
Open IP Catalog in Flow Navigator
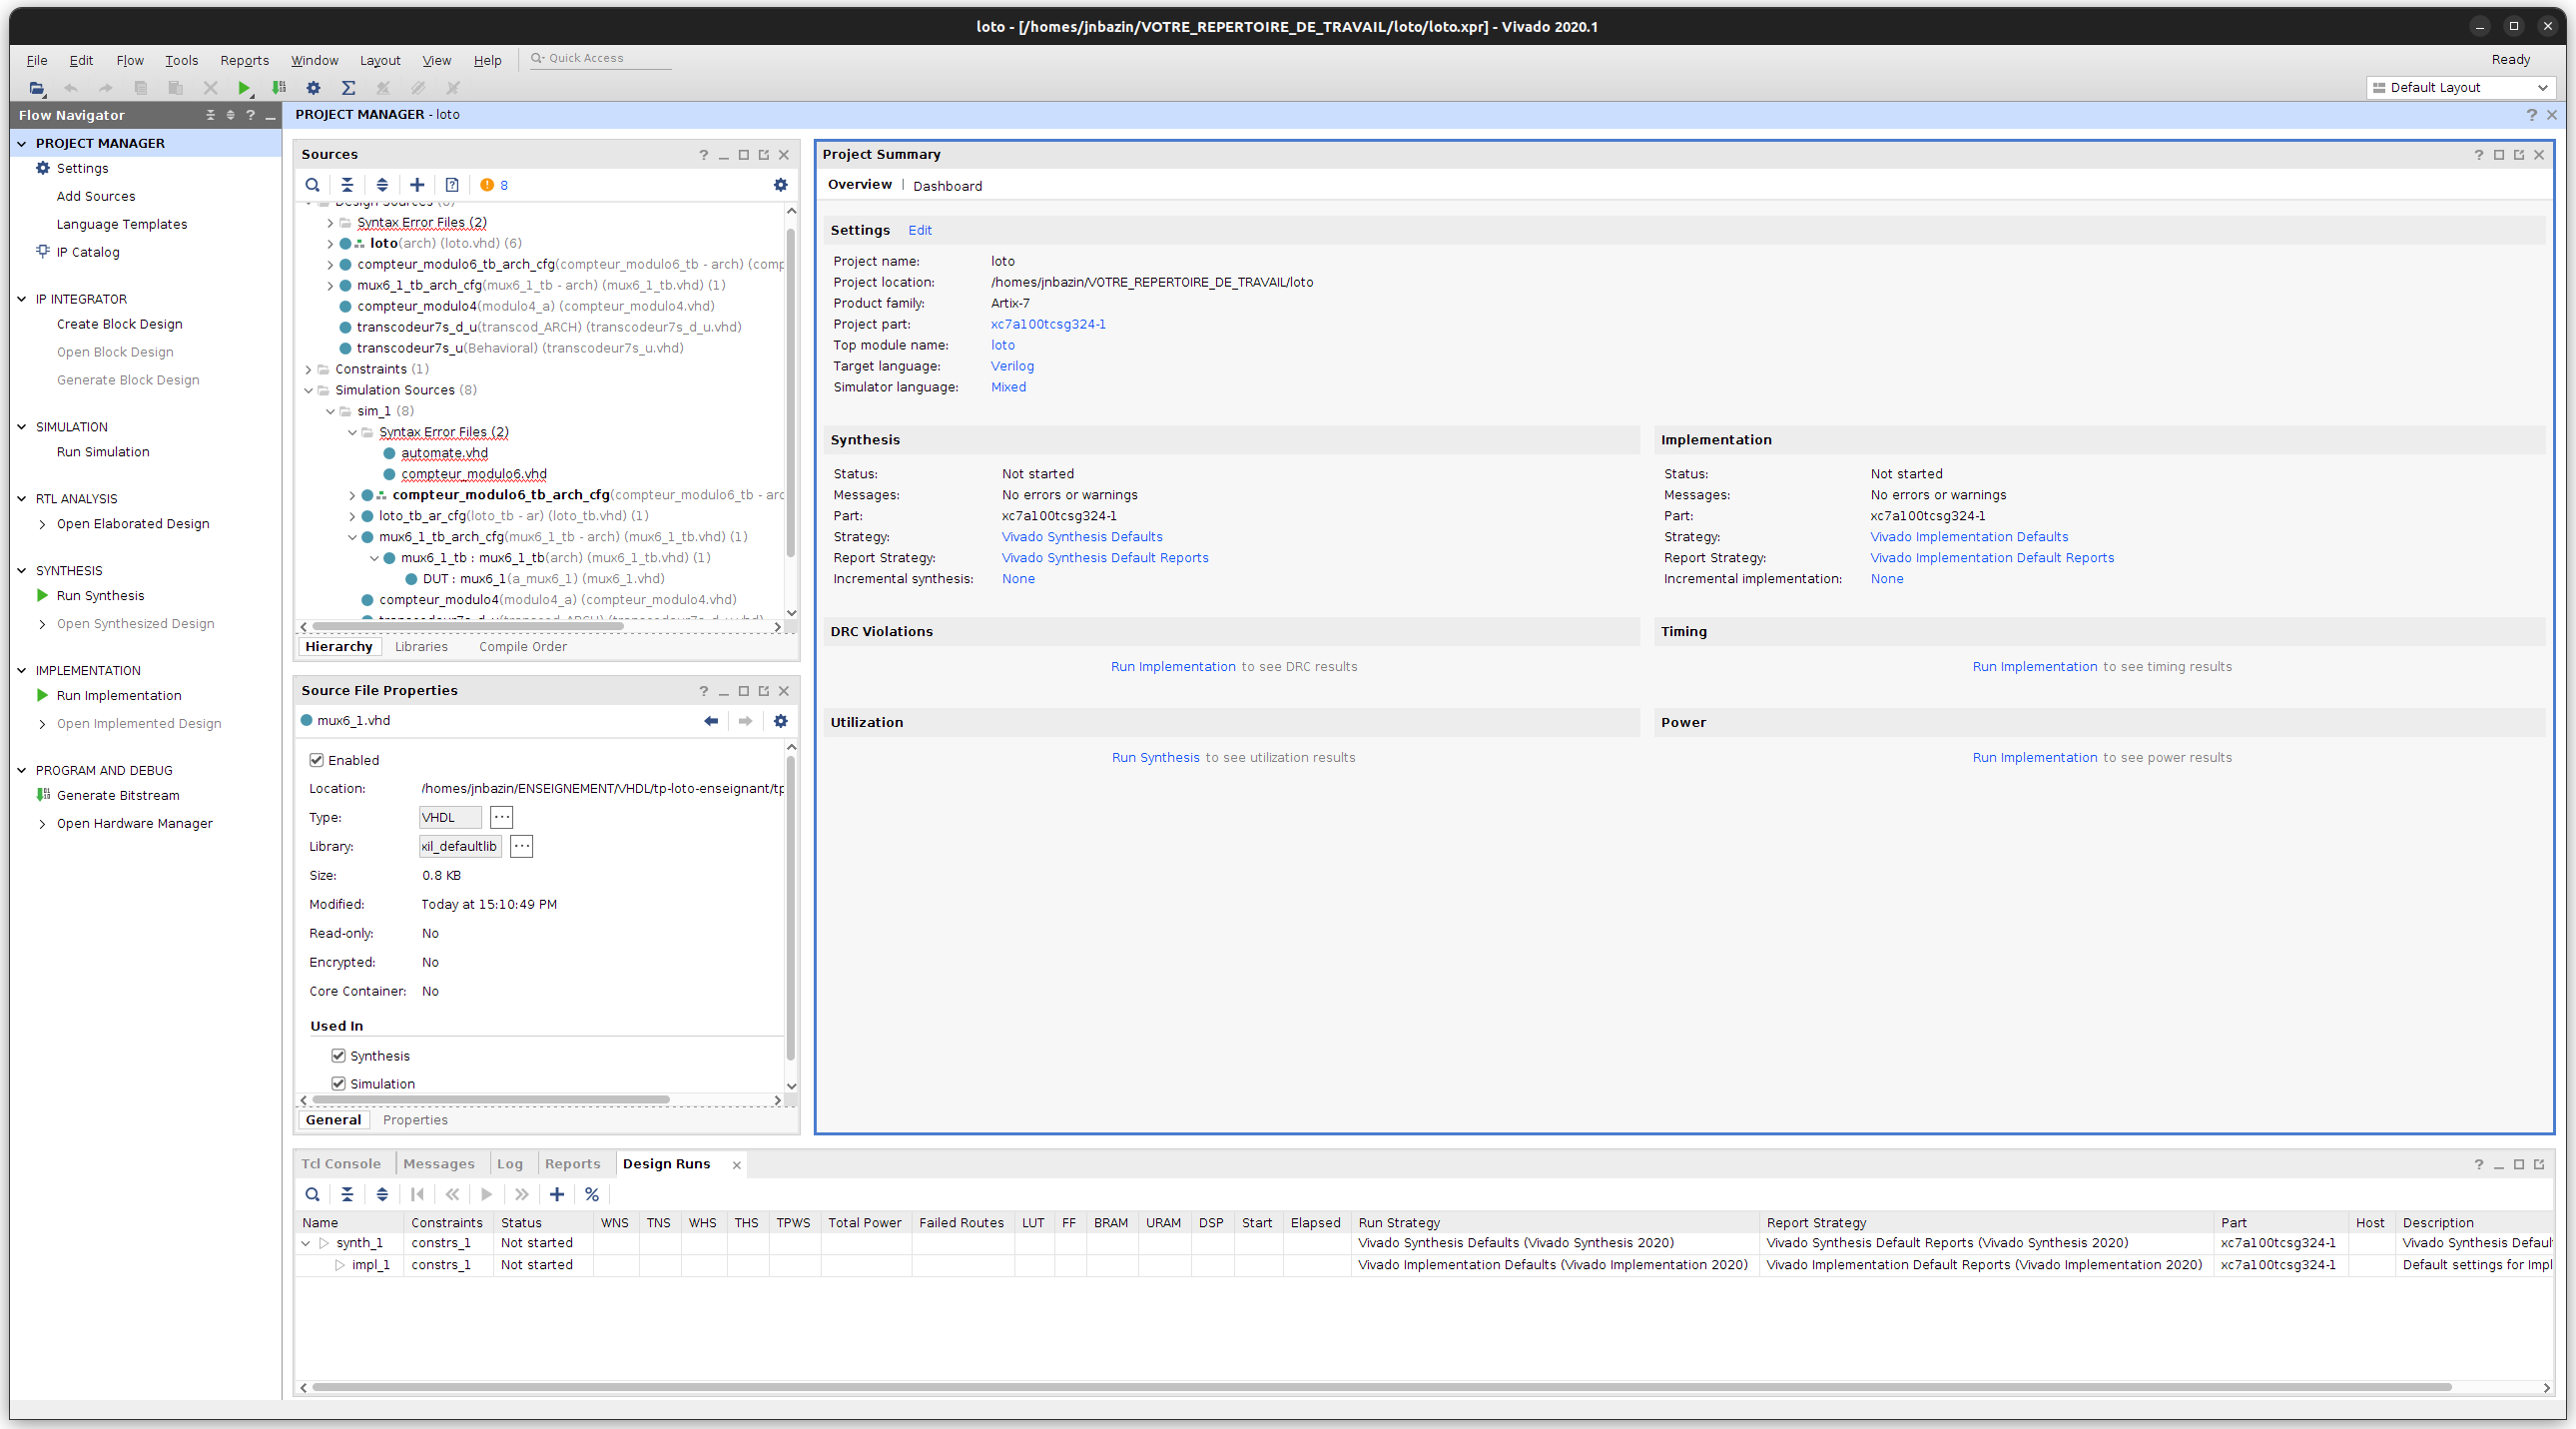pos(88,252)
